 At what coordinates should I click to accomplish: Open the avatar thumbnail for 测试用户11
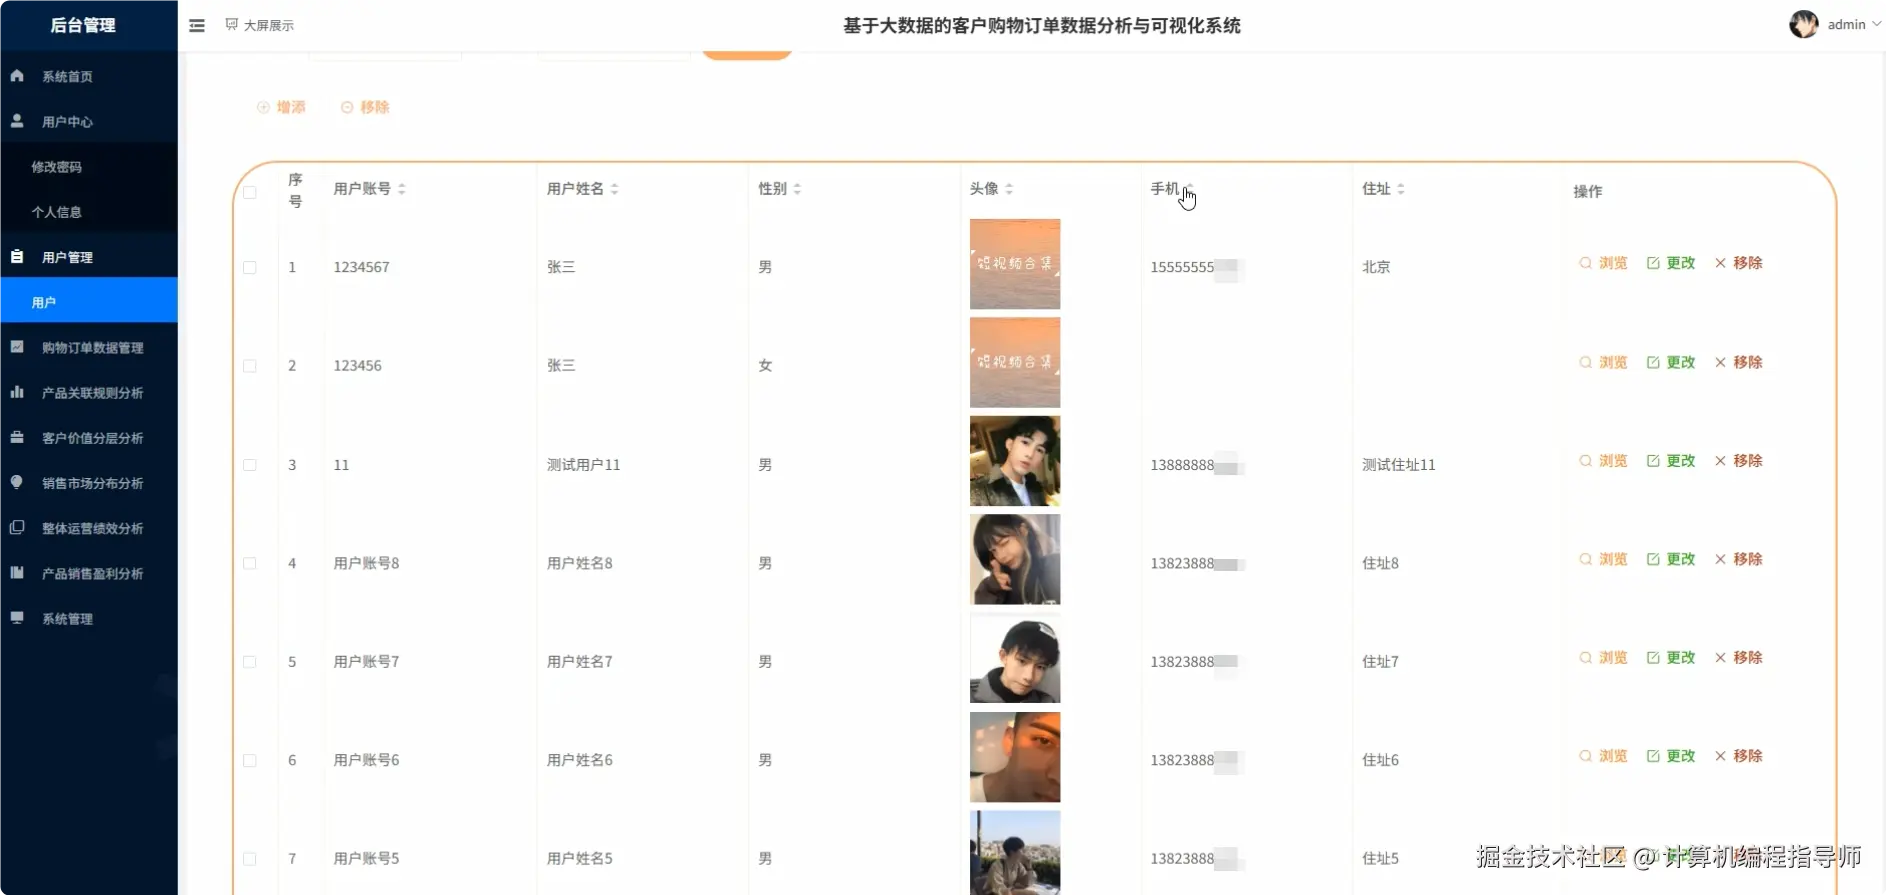click(1015, 461)
